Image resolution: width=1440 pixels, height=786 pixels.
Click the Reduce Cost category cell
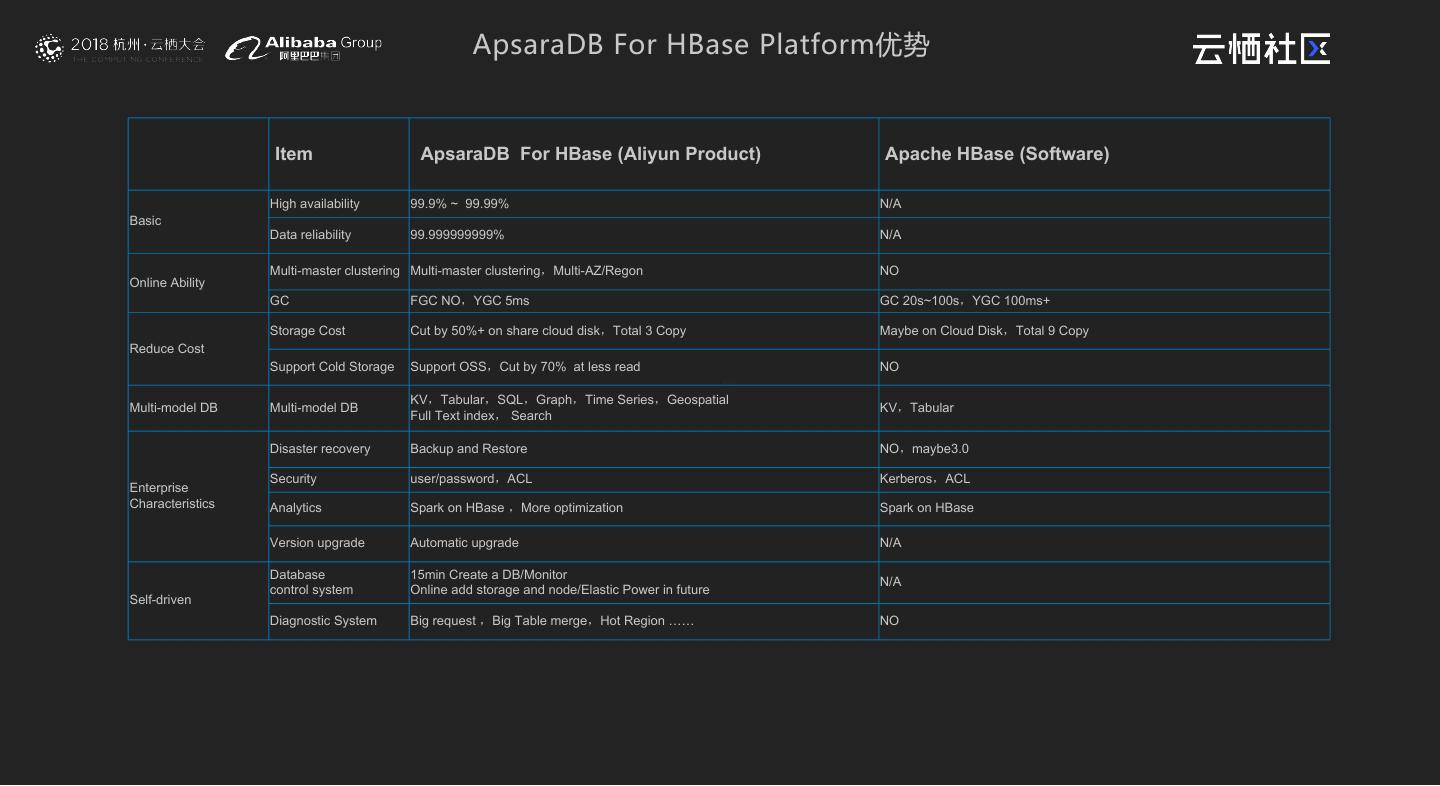tap(167, 349)
